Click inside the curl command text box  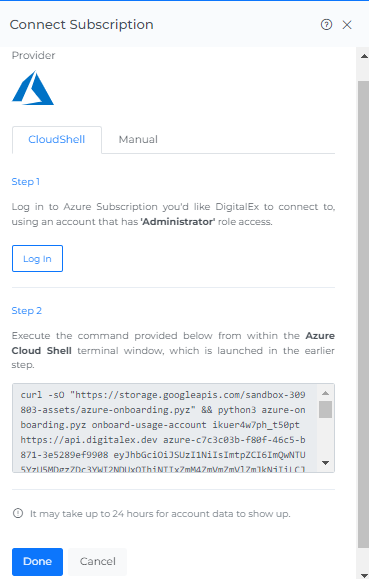164,428
